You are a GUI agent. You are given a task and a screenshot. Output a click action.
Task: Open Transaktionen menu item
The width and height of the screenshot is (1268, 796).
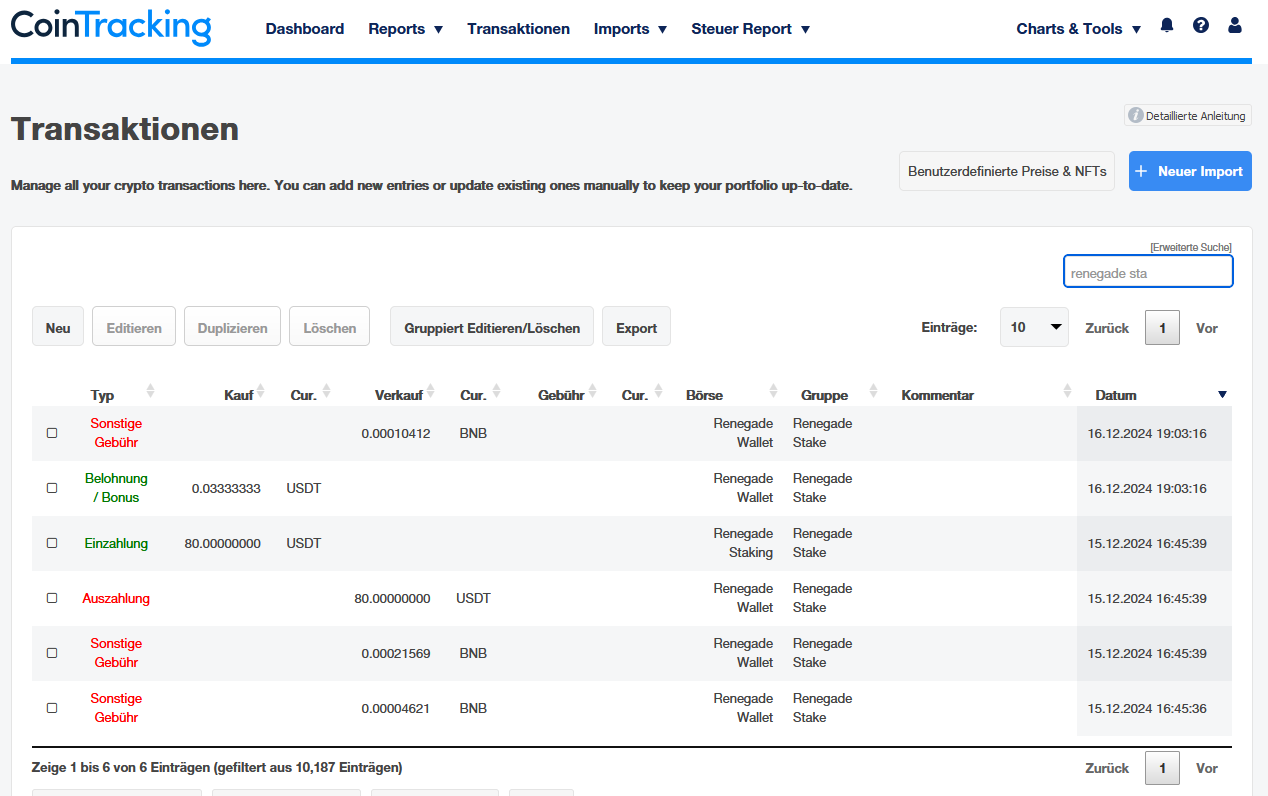coord(518,29)
